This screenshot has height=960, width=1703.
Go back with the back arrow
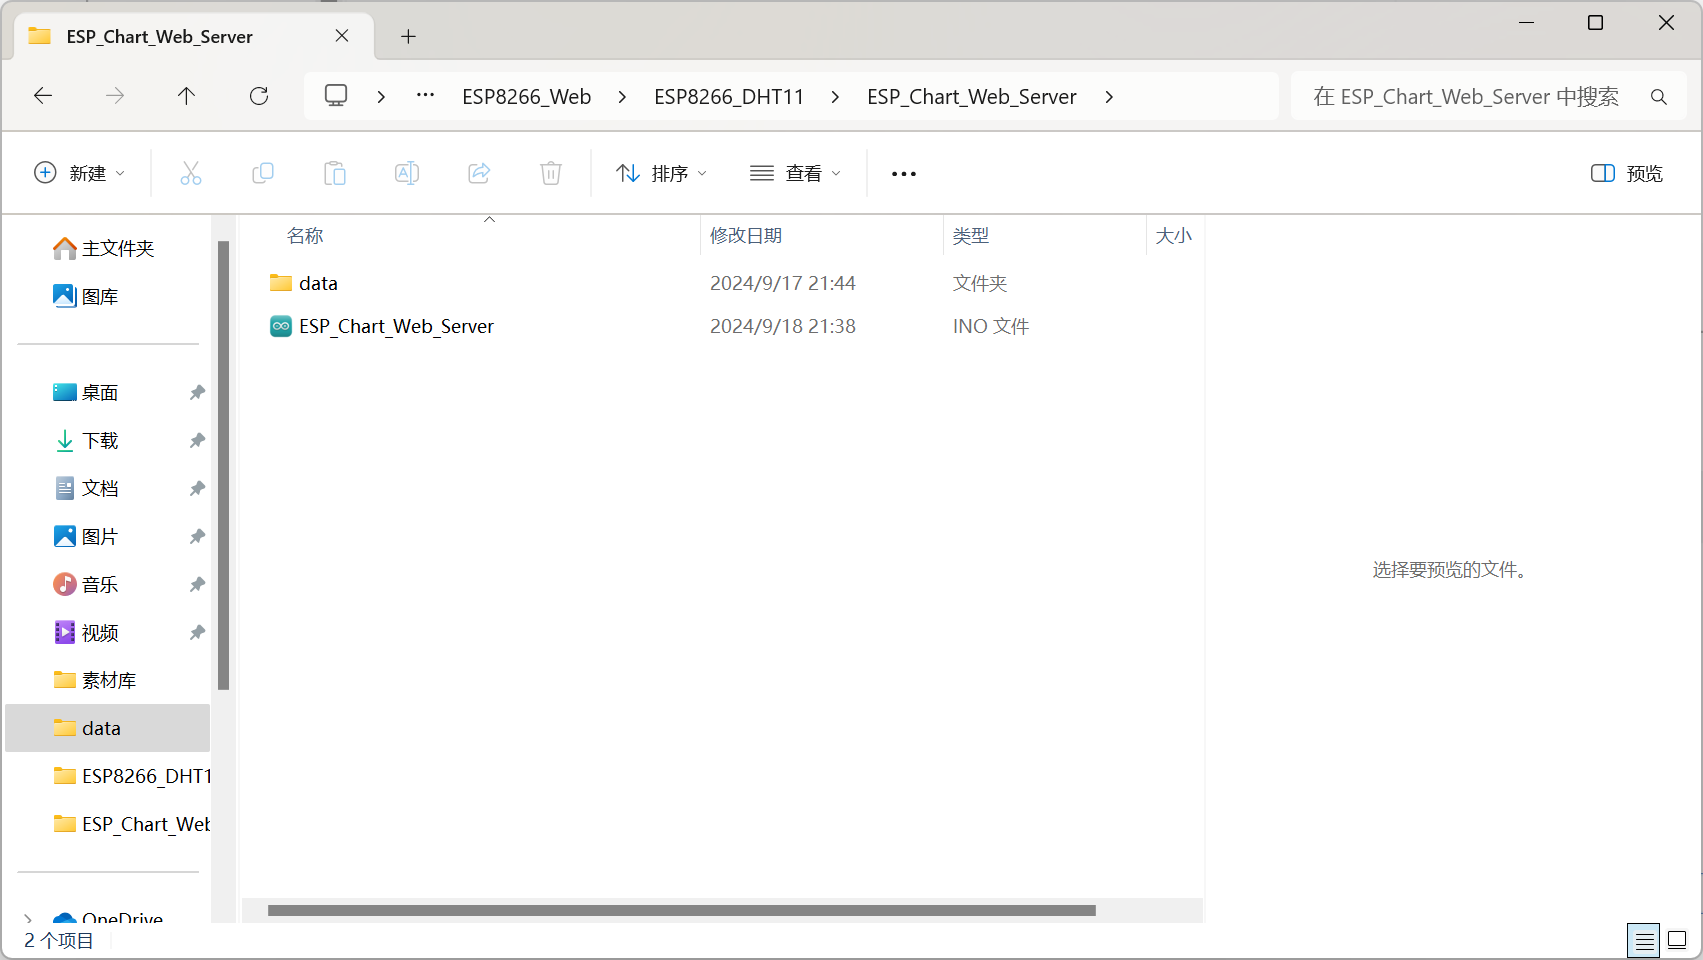tap(42, 96)
